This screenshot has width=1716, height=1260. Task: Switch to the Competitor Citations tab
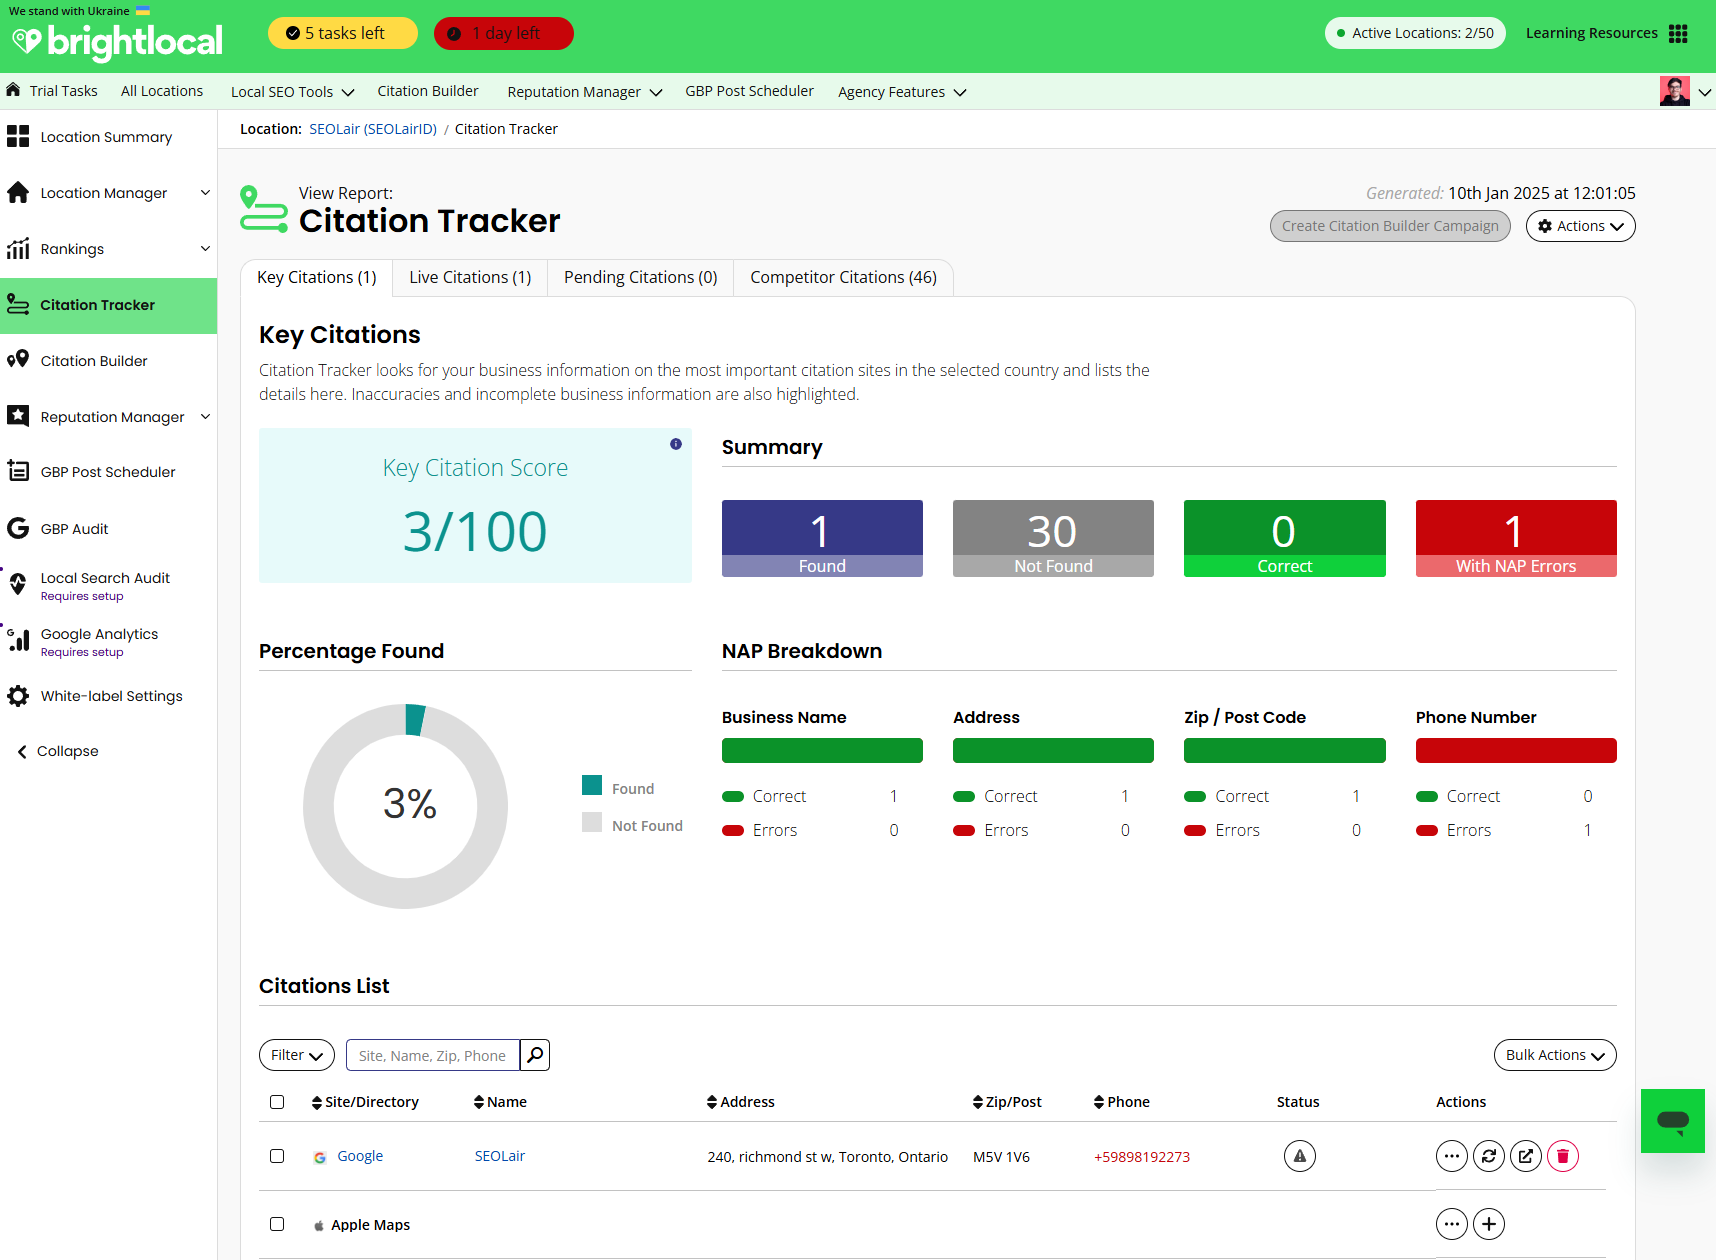click(x=843, y=278)
